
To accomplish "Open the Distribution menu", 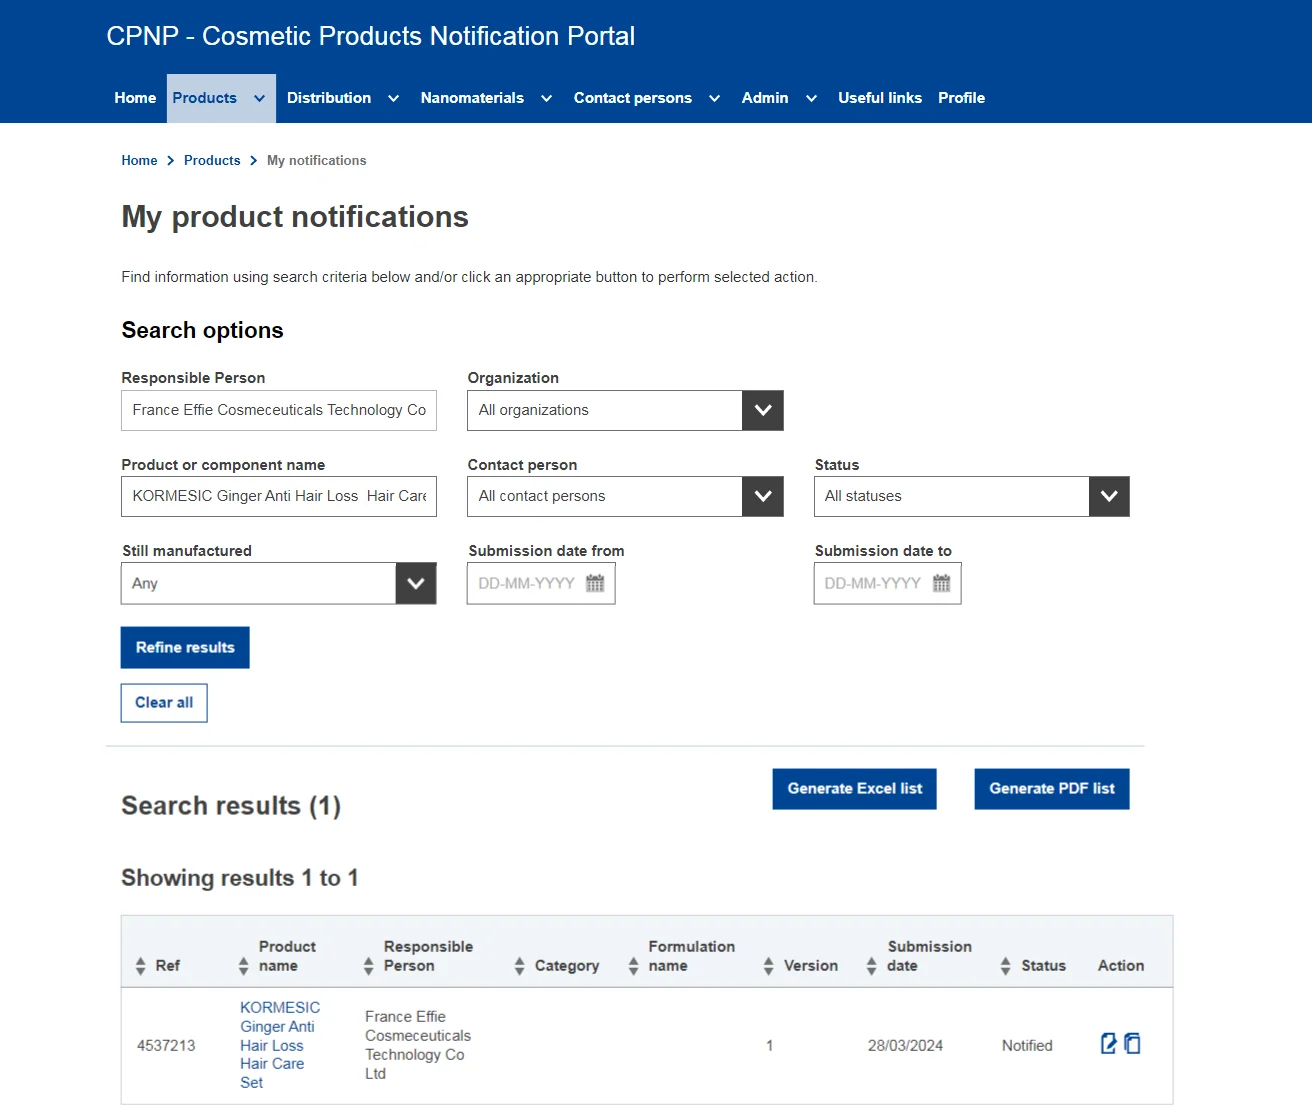I will point(342,98).
